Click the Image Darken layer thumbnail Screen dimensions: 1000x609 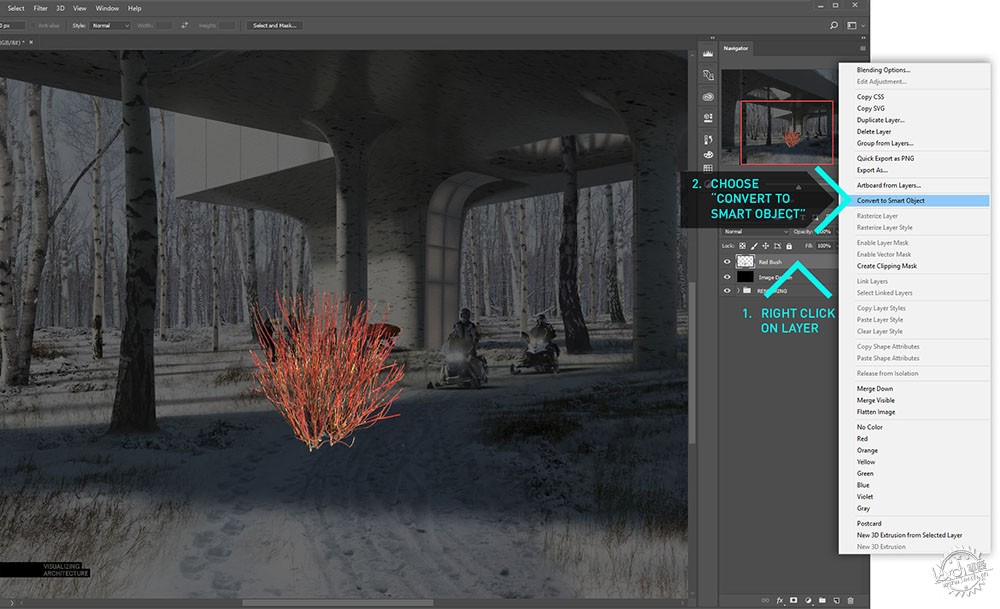(745, 277)
